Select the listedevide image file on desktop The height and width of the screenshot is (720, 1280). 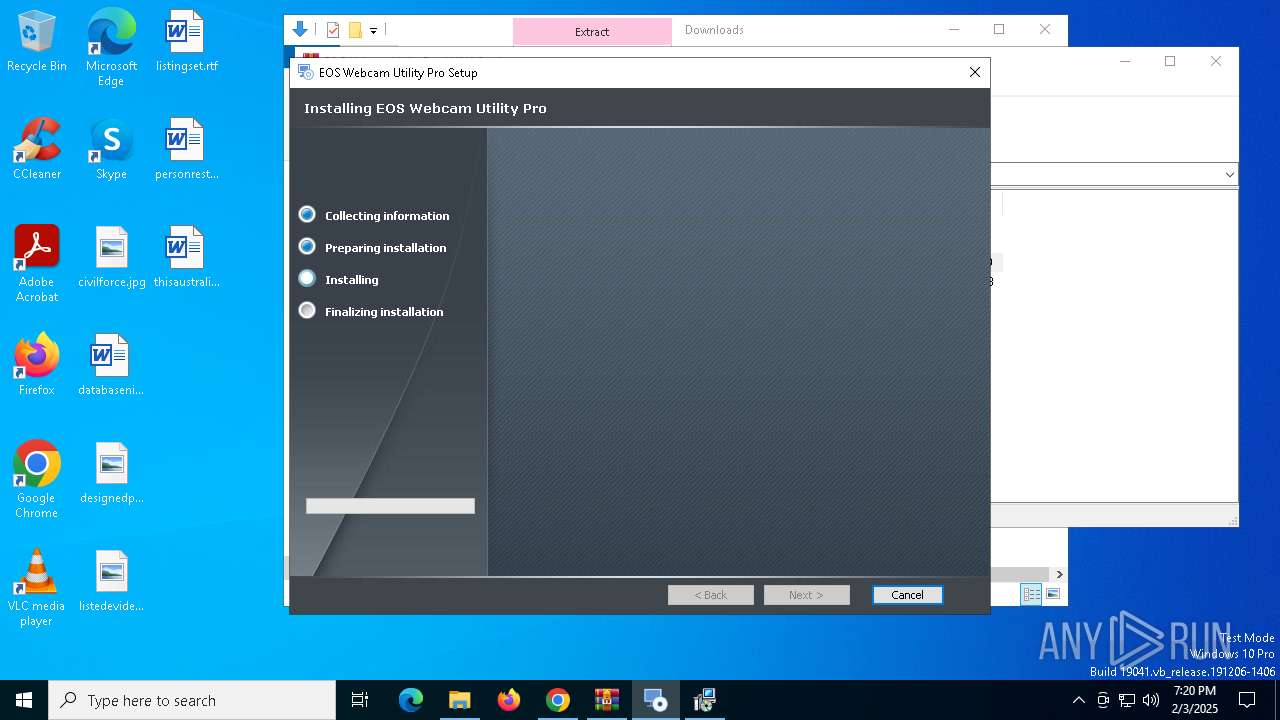(111, 582)
